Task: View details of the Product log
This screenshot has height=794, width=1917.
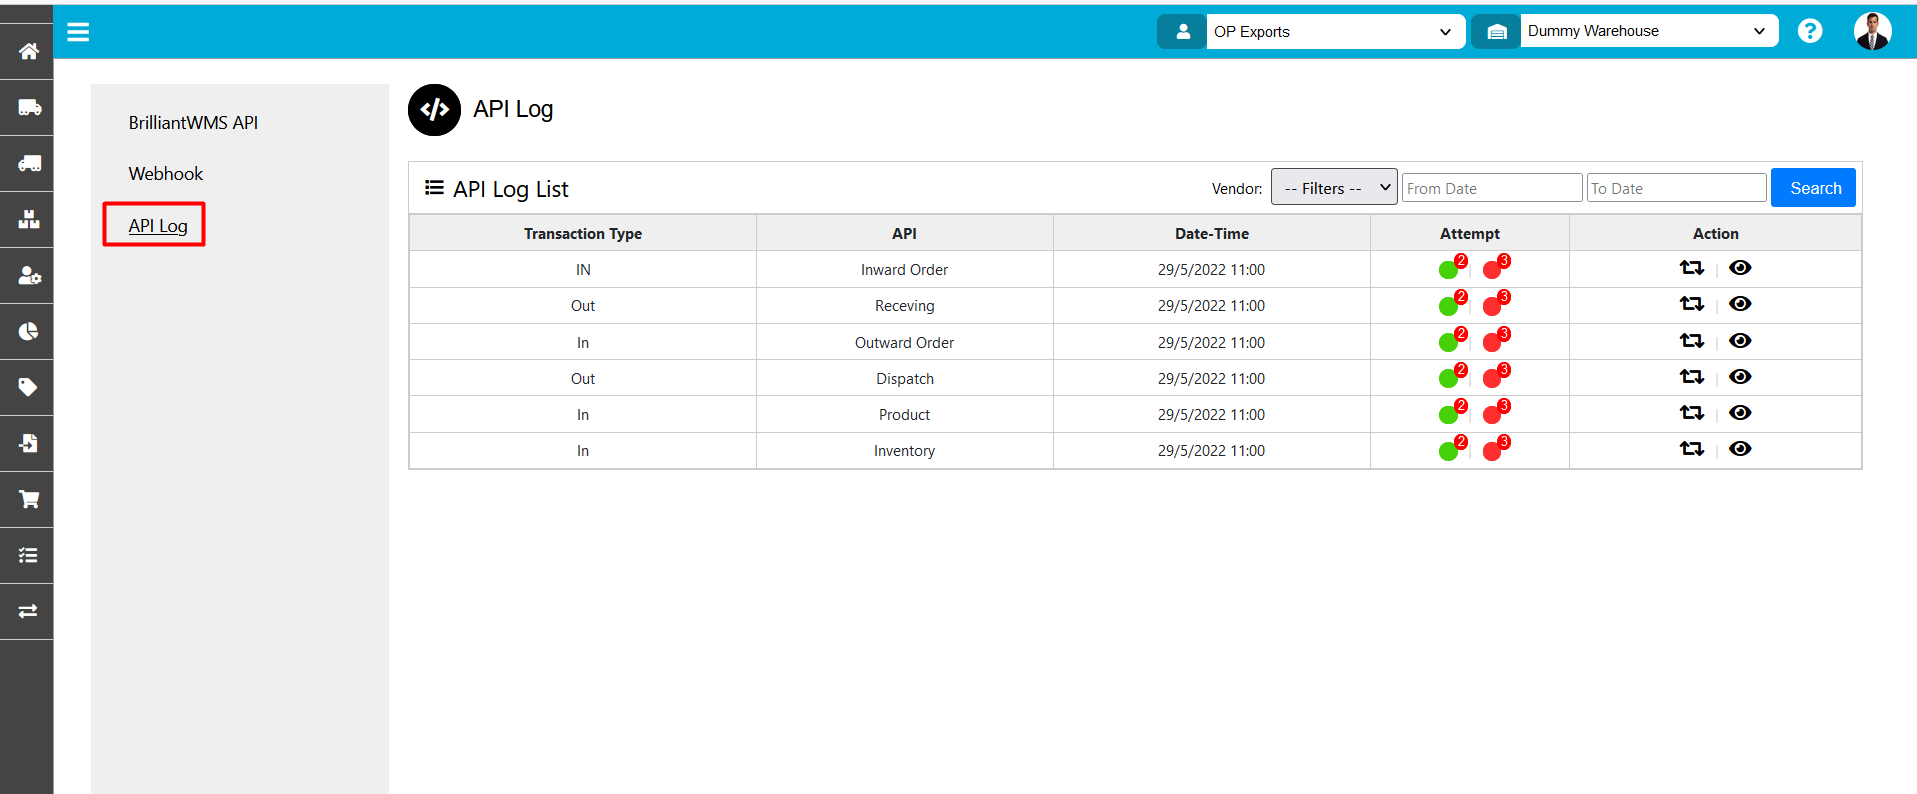Action: pyautogui.click(x=1740, y=413)
